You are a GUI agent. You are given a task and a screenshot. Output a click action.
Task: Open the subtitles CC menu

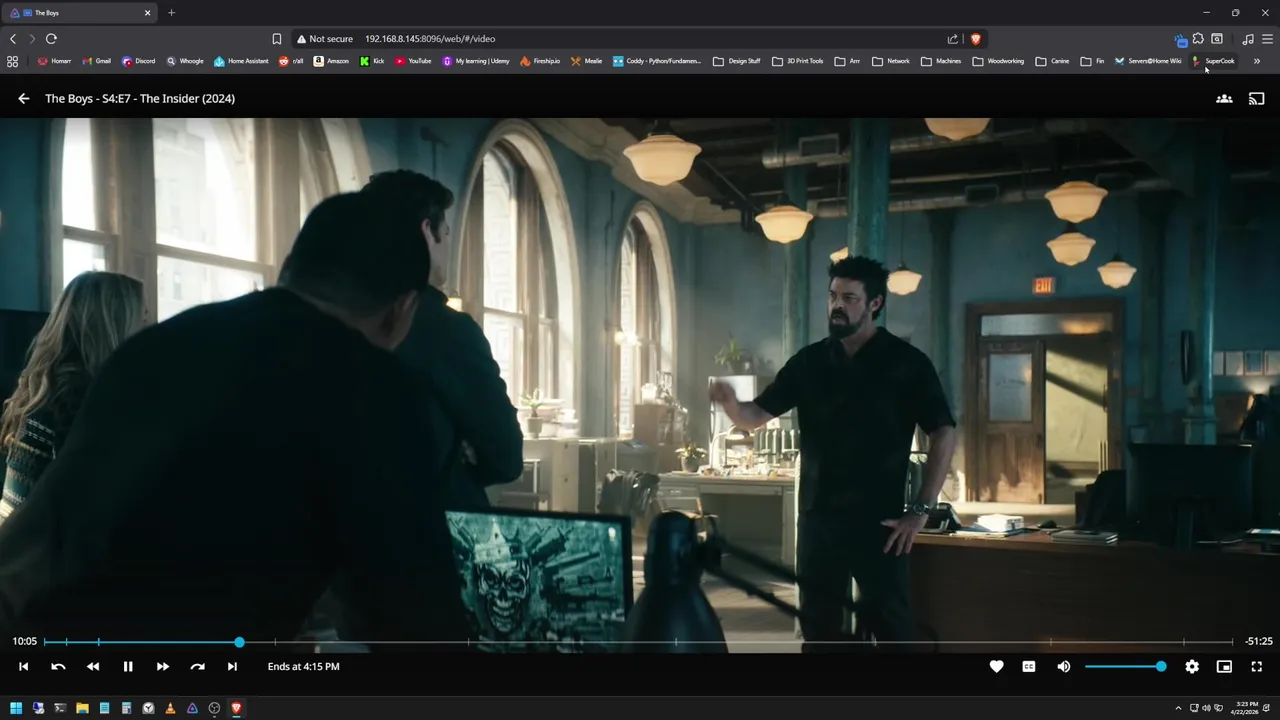point(1029,666)
